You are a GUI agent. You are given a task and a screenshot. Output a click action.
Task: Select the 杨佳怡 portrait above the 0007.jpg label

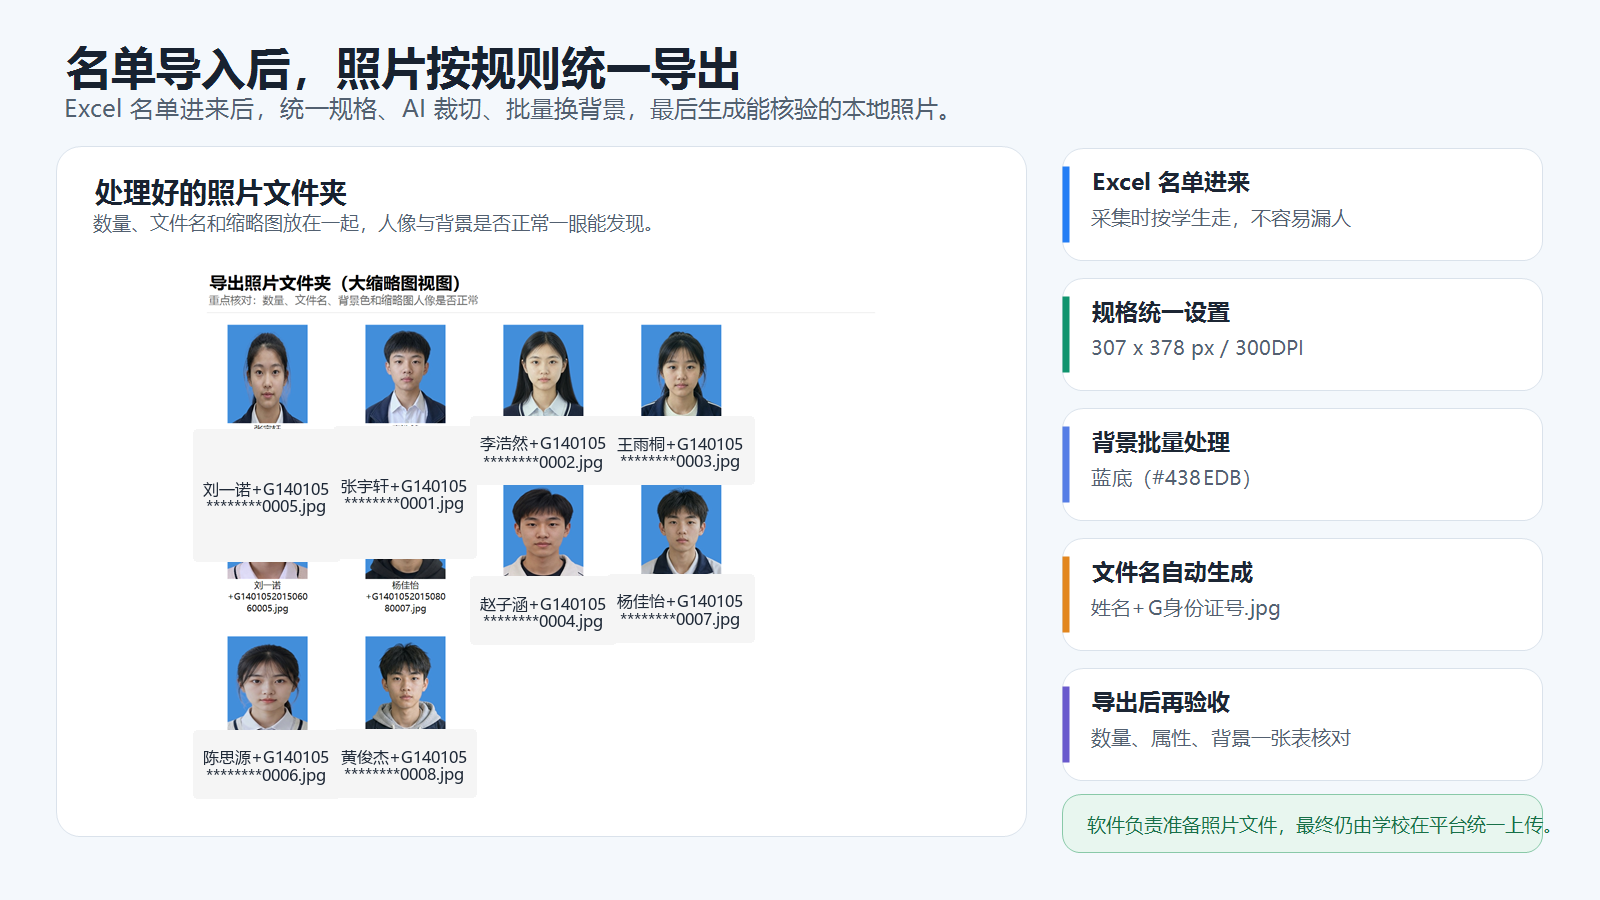[x=681, y=530]
